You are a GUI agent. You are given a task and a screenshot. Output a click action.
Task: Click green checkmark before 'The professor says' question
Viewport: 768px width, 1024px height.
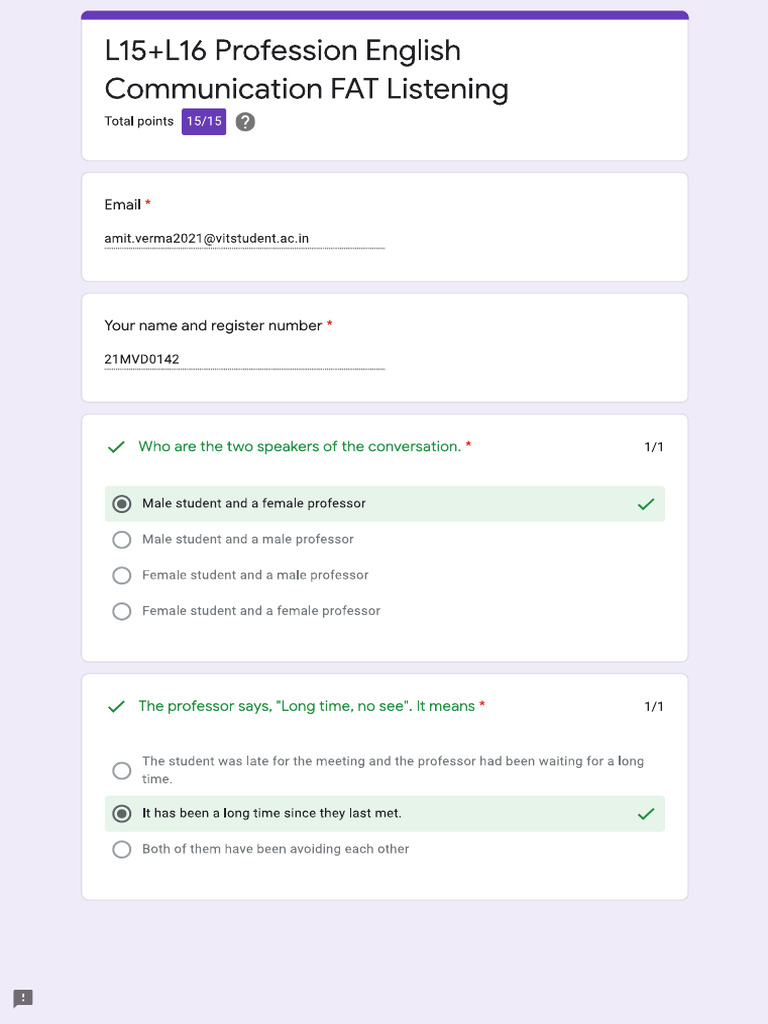tap(116, 707)
